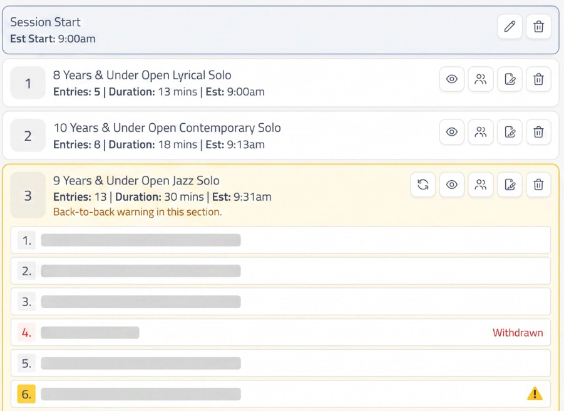The image size is (564, 411).
Task: Expand the 8 Years & Under Open Lyrical Solo title
Action: click(142, 75)
